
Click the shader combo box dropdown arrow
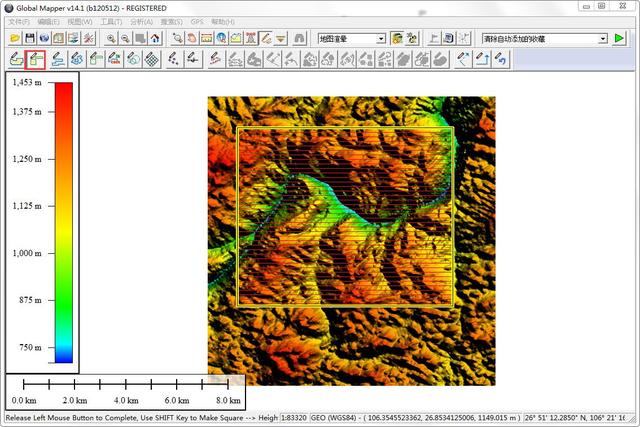(x=381, y=39)
